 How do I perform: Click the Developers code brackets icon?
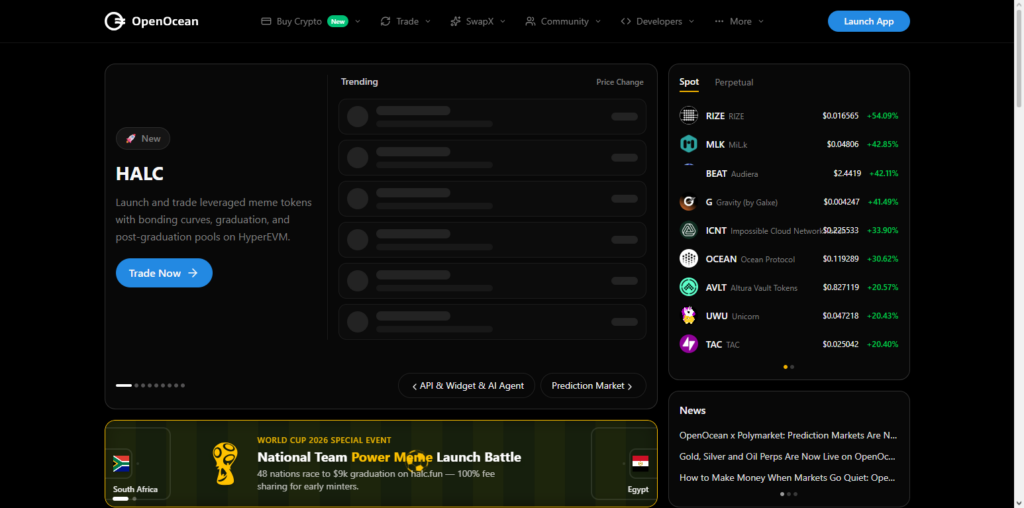click(x=626, y=21)
